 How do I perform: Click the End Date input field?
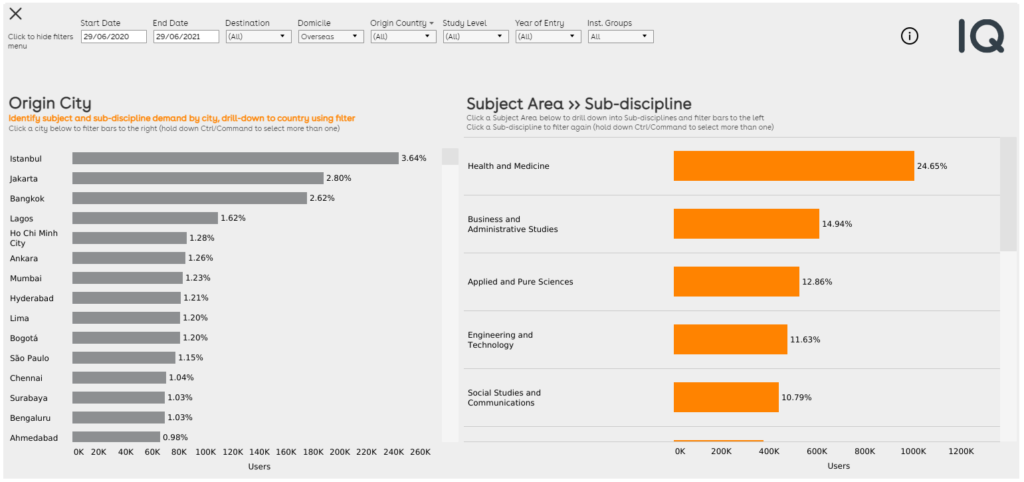185,37
